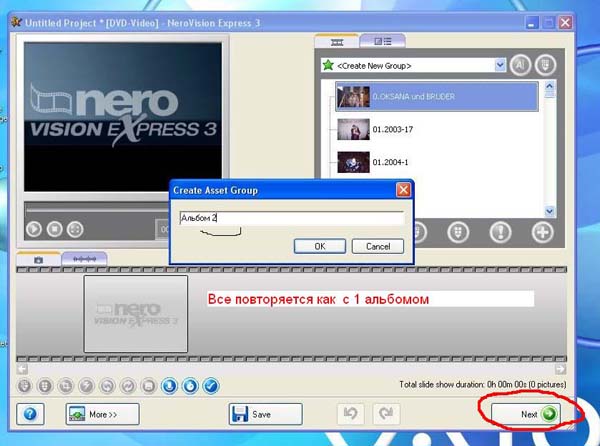Stop the preview playback
Screen dimensions: 600x446
coord(54,229)
